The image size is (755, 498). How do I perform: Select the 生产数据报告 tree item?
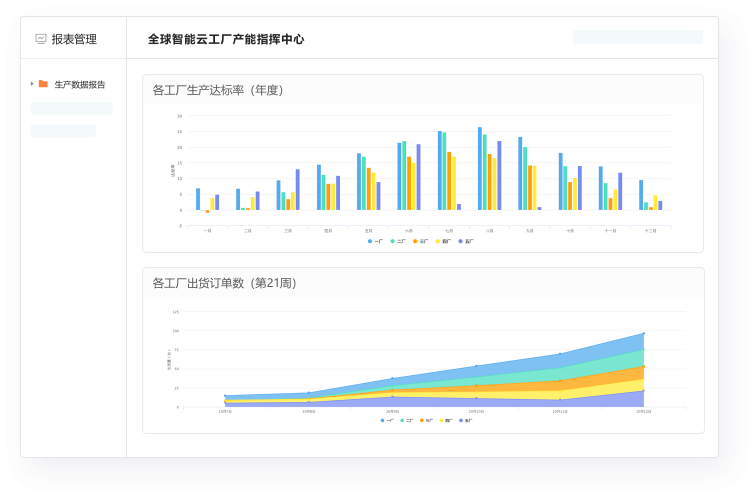point(79,84)
